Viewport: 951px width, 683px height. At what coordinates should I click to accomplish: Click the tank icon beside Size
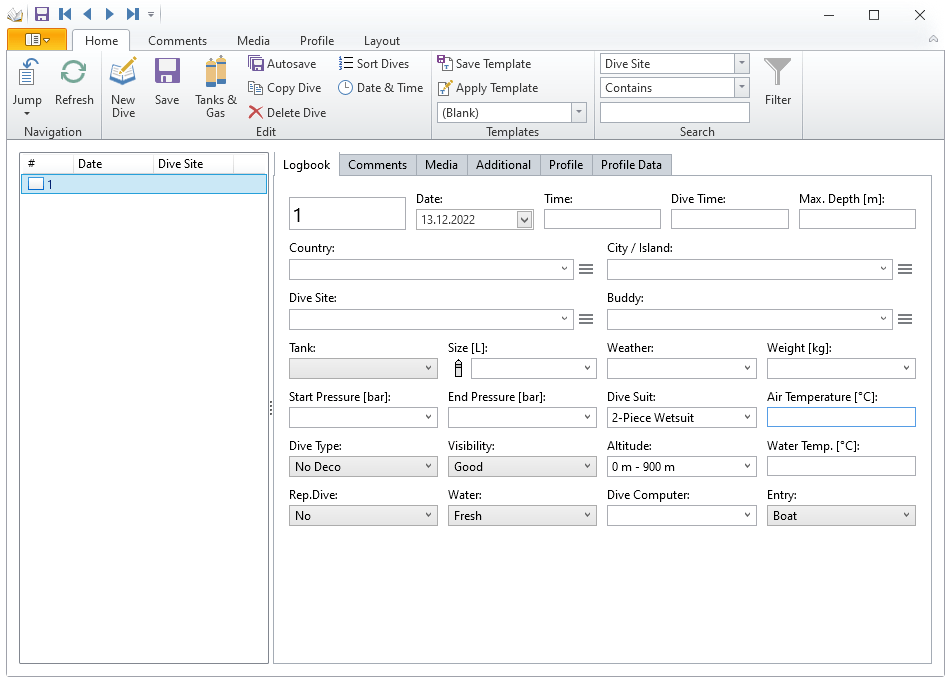(x=459, y=368)
